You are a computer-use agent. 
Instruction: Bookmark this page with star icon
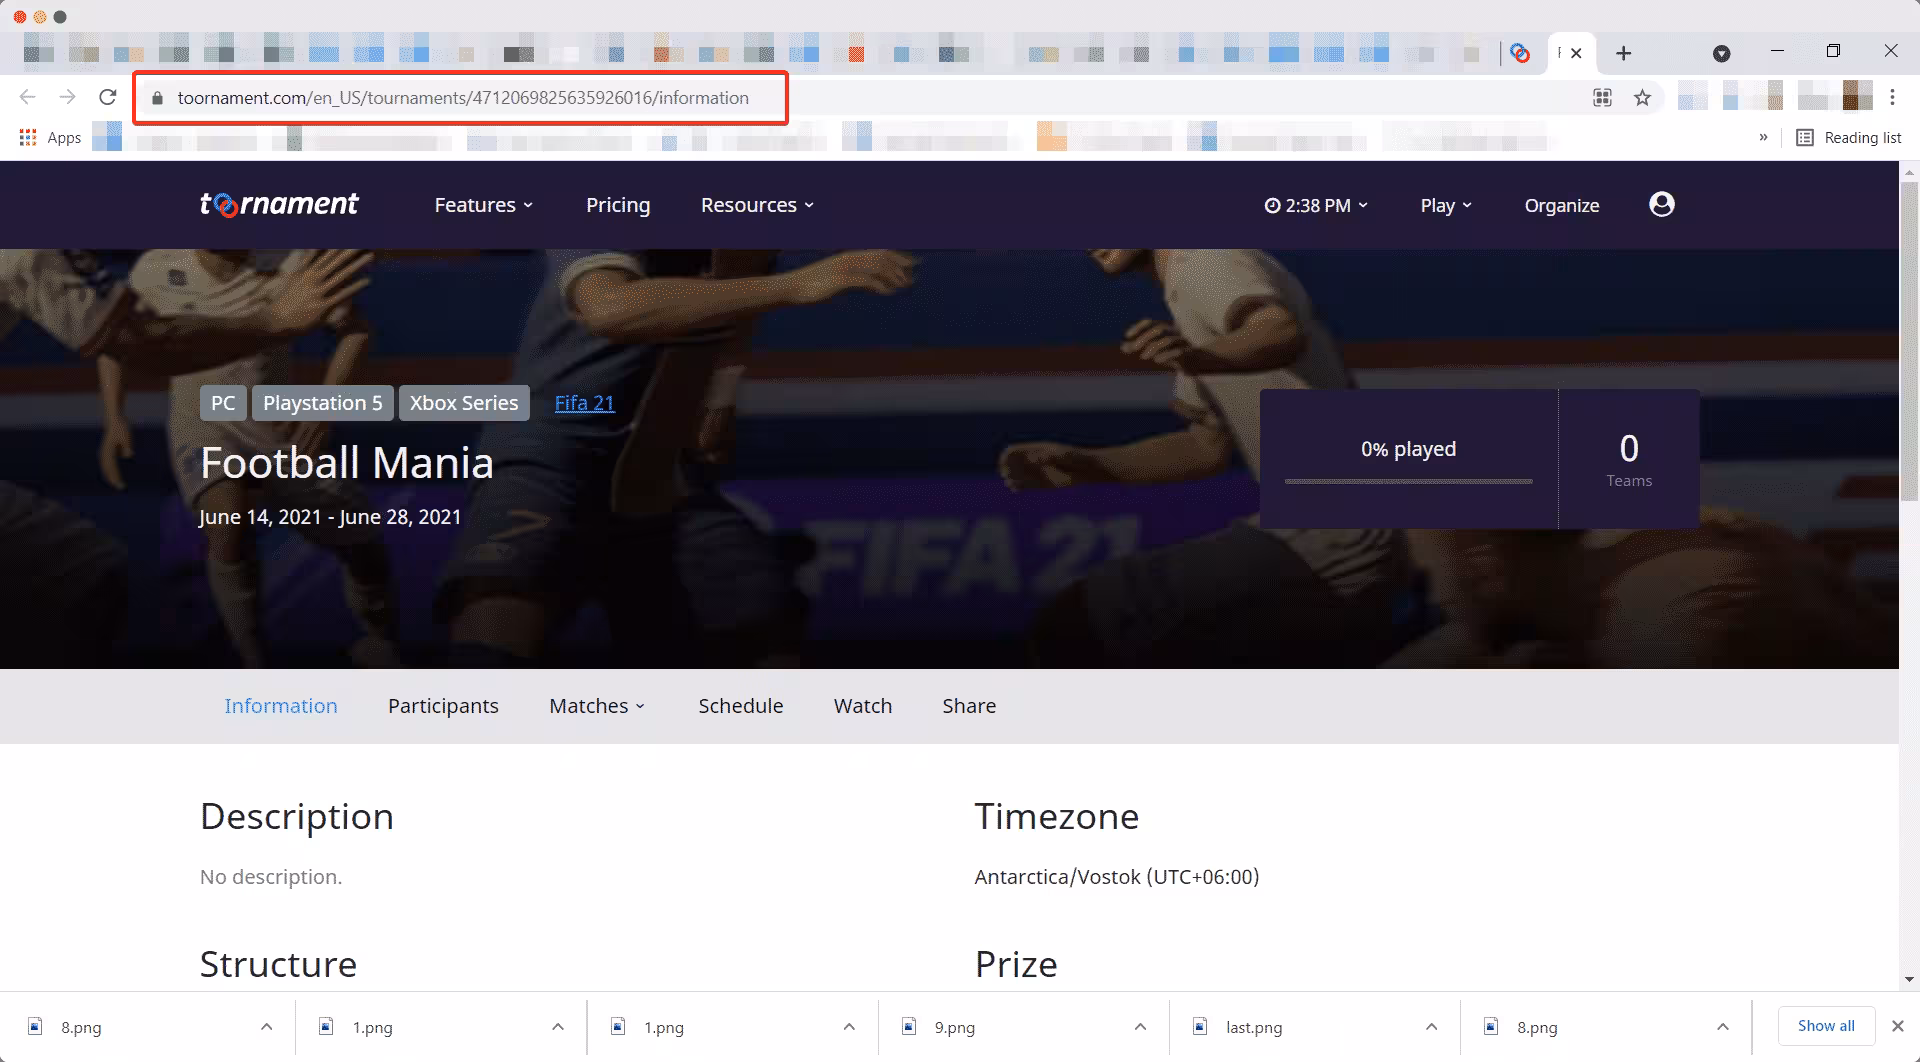[x=1642, y=98]
